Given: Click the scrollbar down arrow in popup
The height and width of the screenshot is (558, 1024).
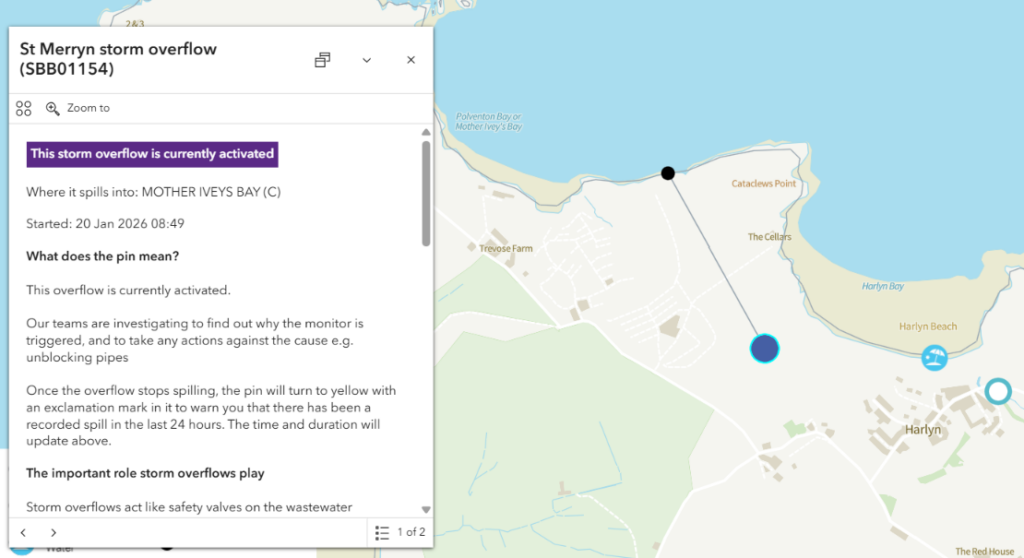Looking at the screenshot, I should pyautogui.click(x=426, y=509).
